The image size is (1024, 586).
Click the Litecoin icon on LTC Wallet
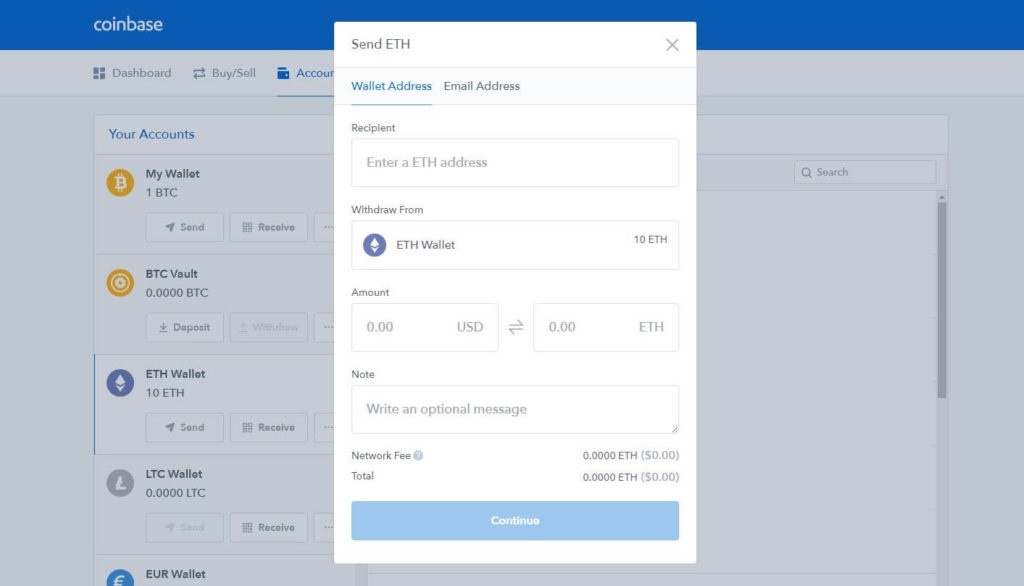point(119,482)
